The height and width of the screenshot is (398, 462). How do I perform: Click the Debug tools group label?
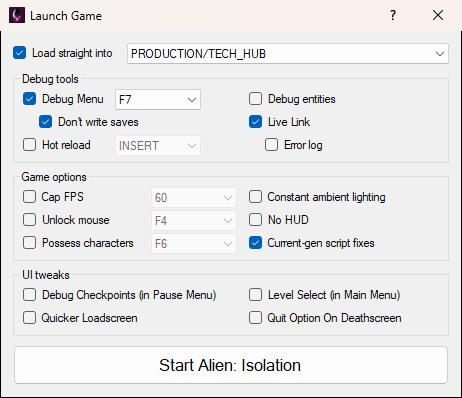[50, 79]
